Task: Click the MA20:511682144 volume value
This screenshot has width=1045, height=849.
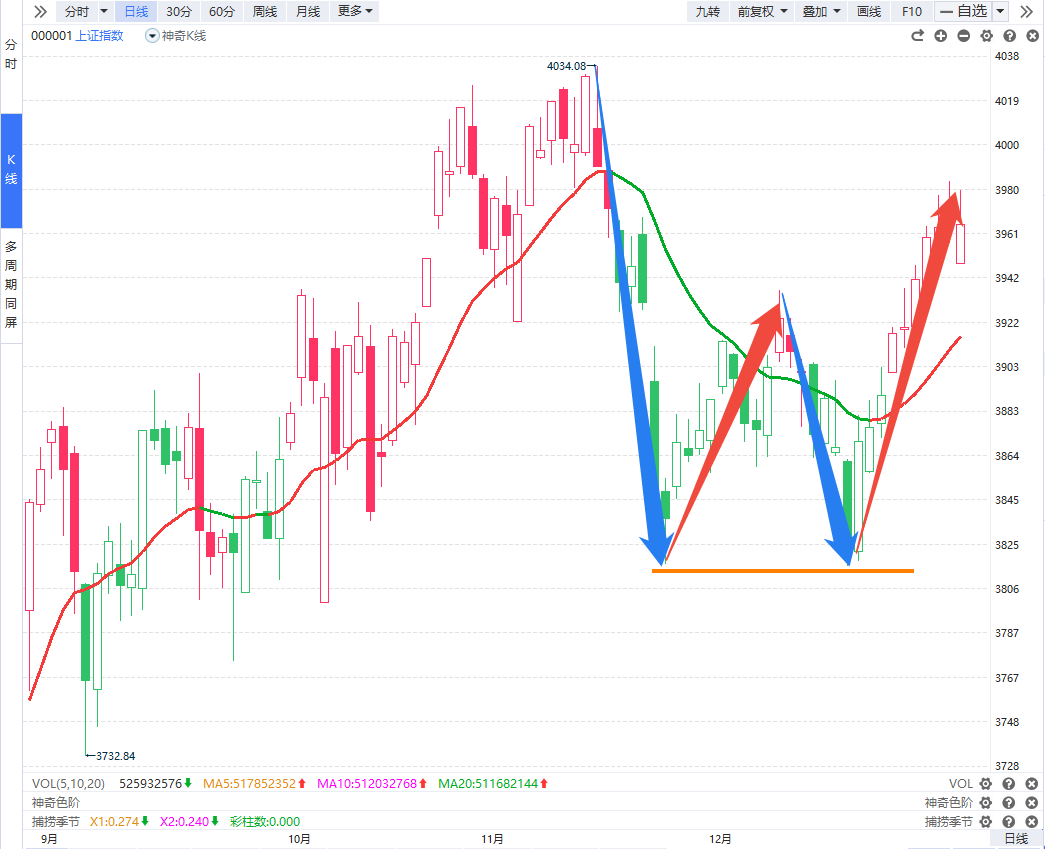Action: 488,784
